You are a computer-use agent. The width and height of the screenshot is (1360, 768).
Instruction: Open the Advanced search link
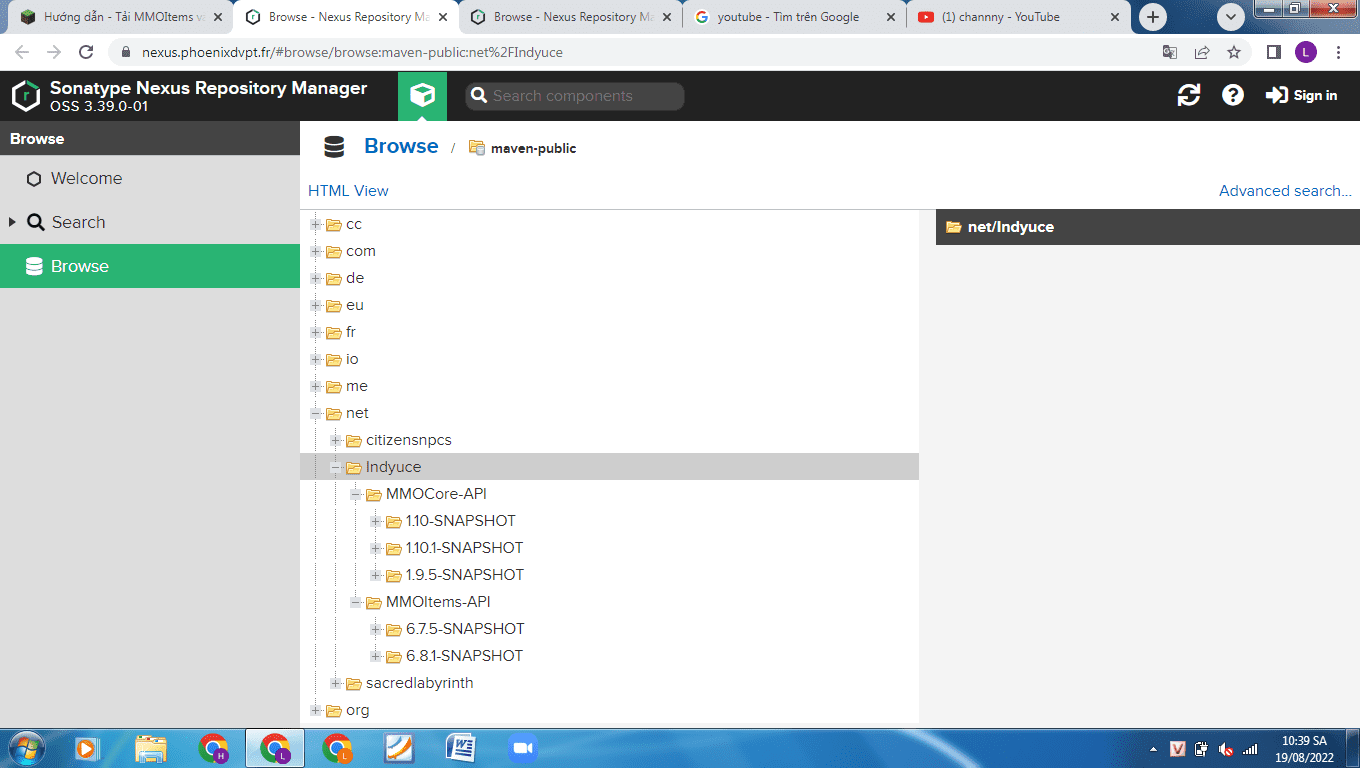pos(1285,191)
